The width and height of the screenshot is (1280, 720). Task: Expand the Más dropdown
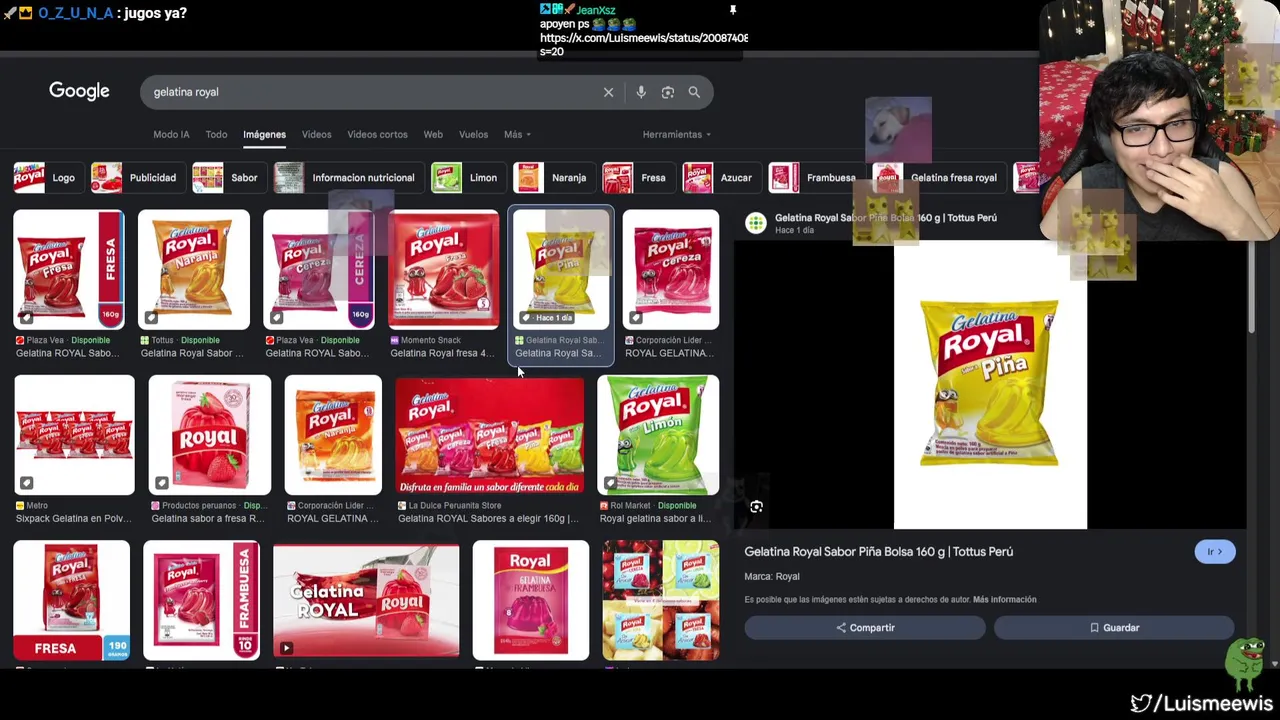tap(517, 134)
